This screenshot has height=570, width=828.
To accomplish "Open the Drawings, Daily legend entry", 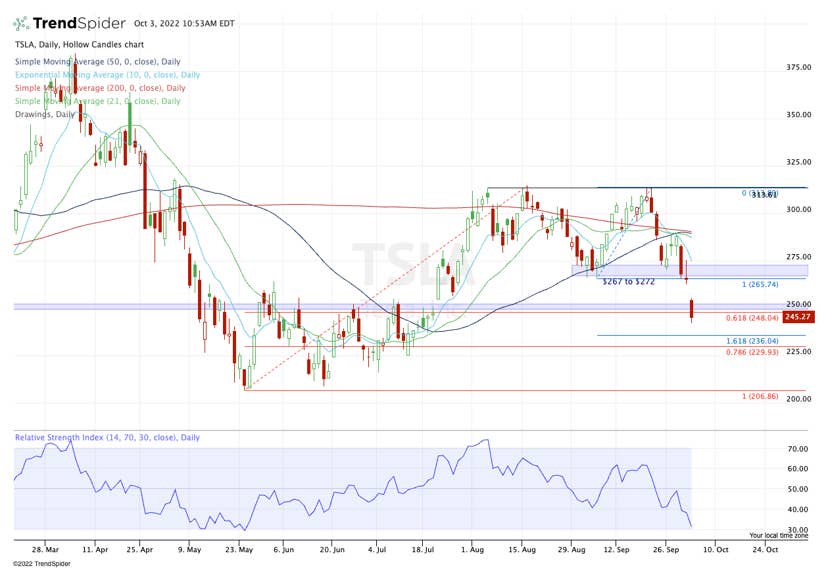I will 45,114.
